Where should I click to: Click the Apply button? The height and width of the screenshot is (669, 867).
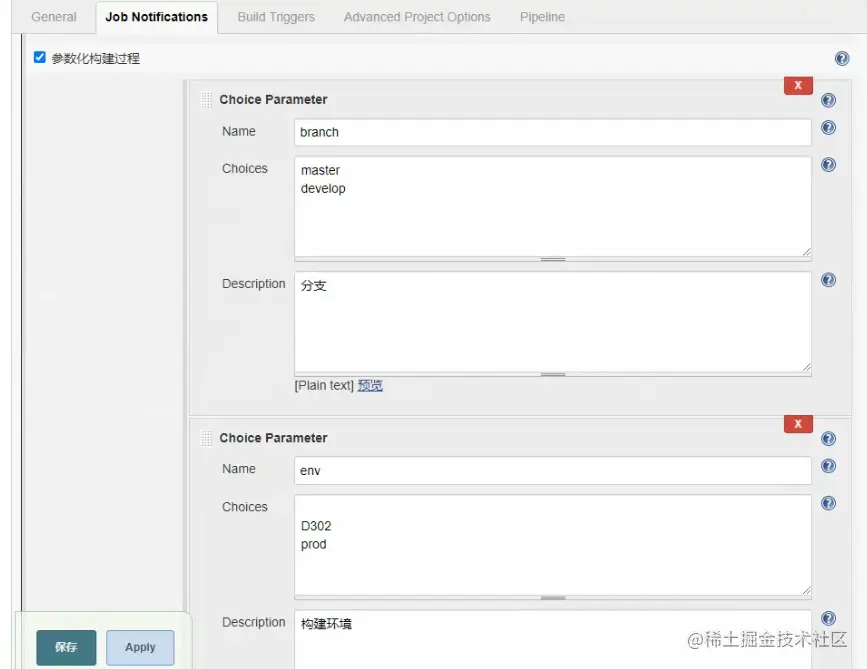point(140,647)
